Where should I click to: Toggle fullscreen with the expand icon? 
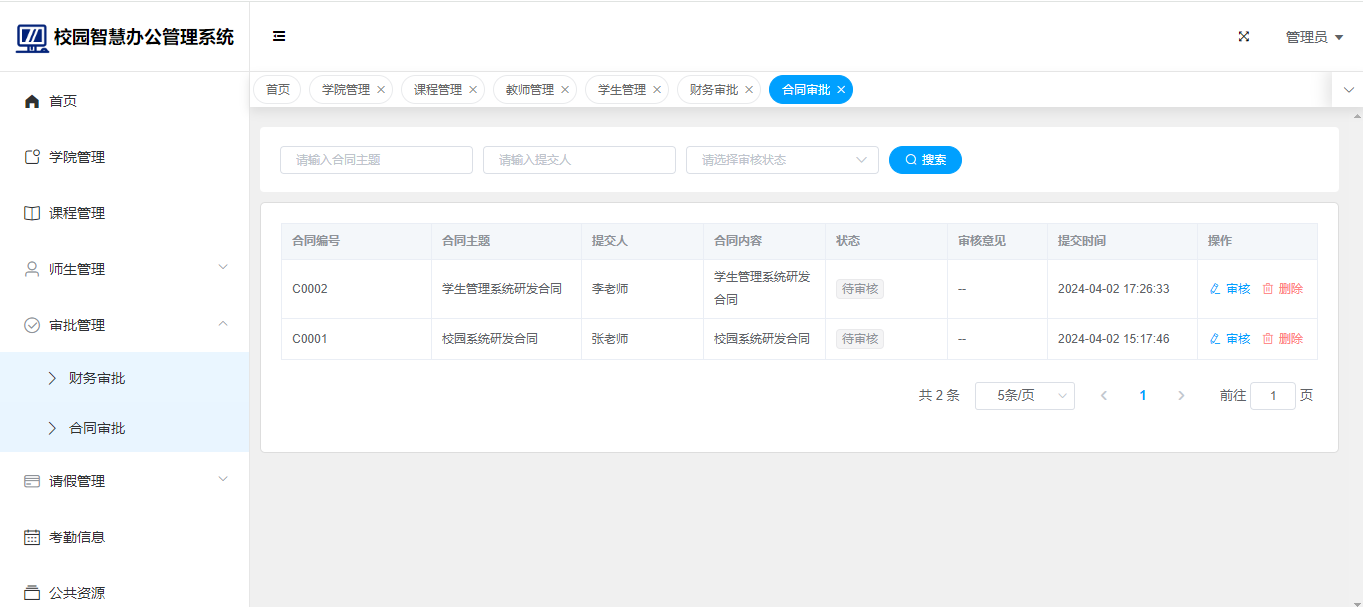click(x=1244, y=37)
